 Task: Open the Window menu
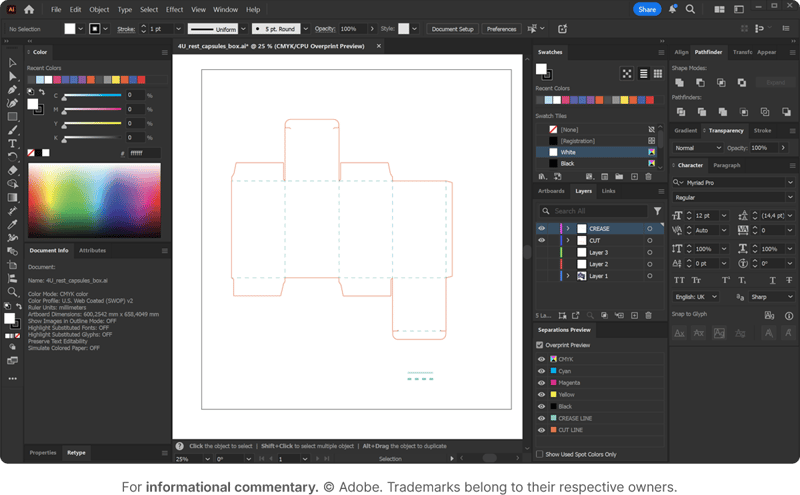225,9
